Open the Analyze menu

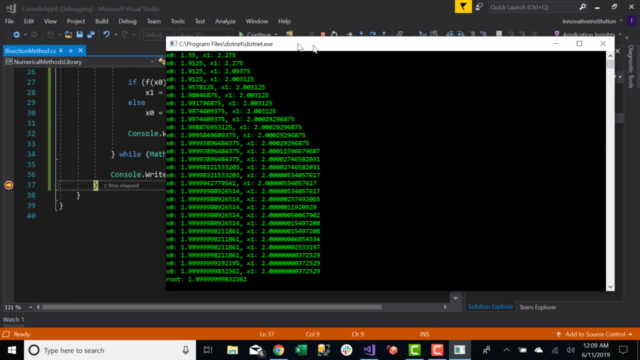click(225, 21)
